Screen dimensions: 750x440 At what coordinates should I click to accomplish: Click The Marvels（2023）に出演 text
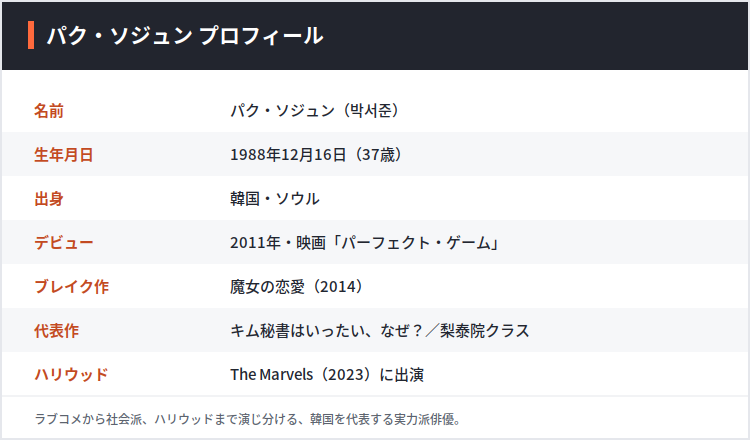(x=327, y=374)
